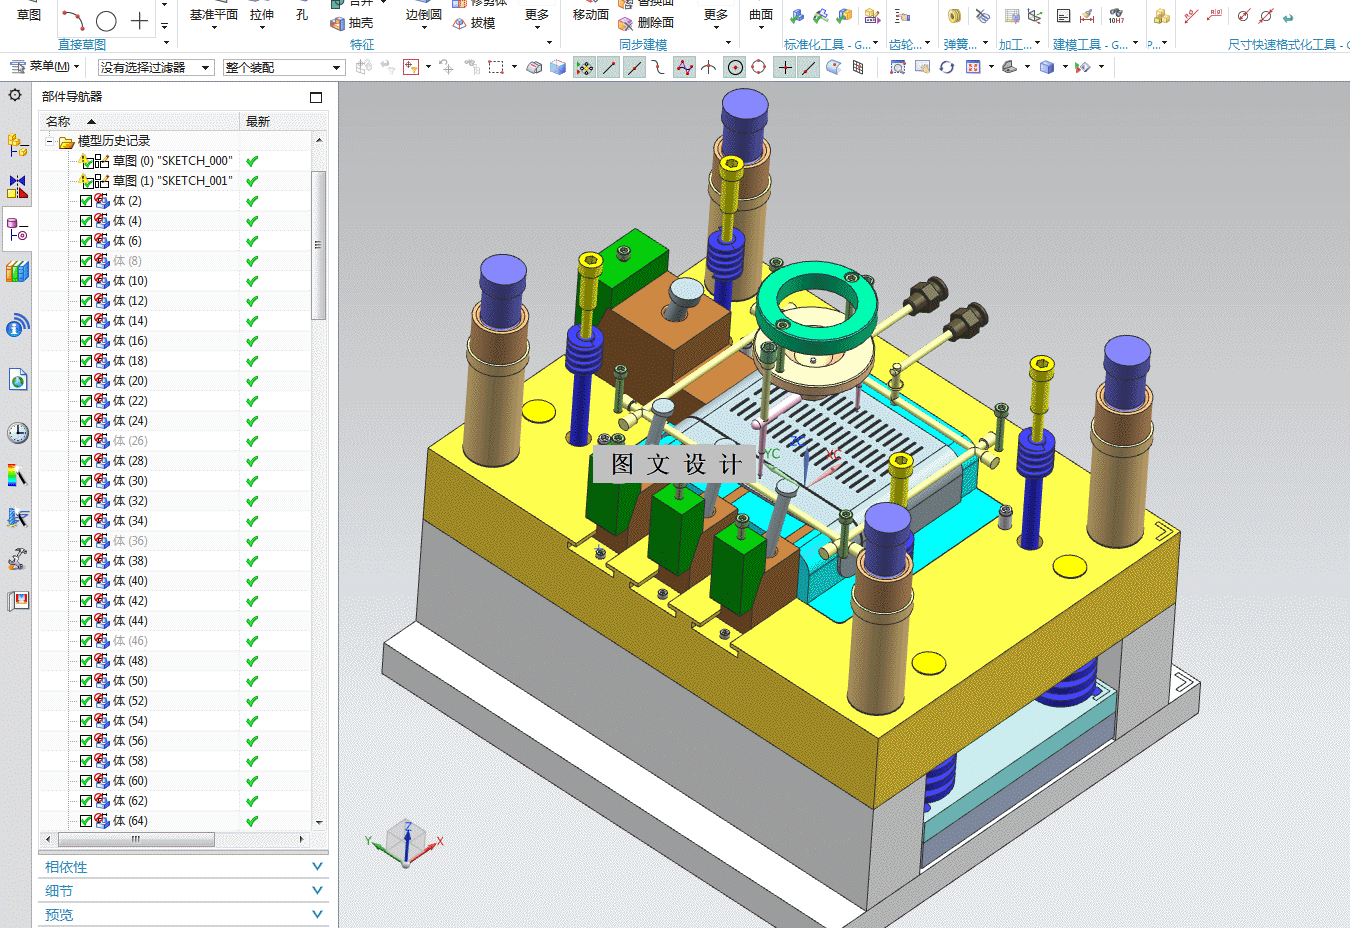Screen dimensions: 1350x928
Task: Click the 孔 hole button
Action: click(302, 15)
